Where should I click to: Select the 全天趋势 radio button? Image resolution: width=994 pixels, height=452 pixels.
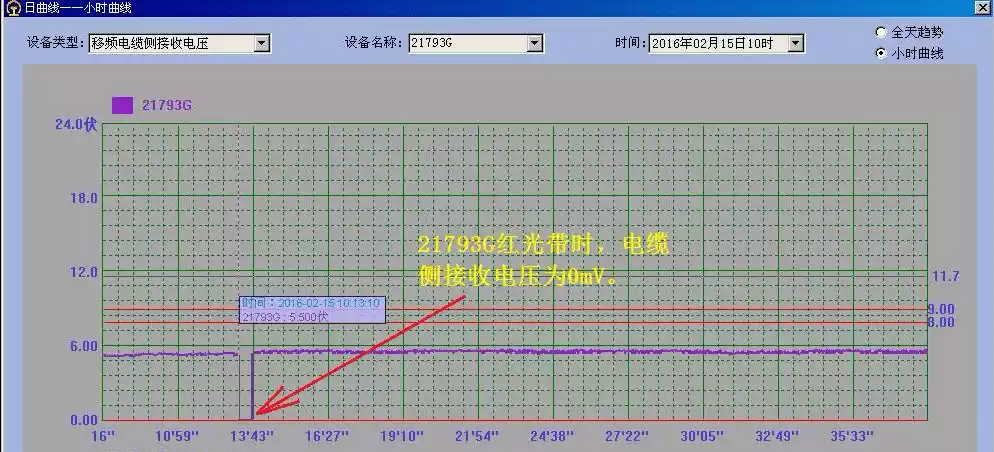point(881,32)
